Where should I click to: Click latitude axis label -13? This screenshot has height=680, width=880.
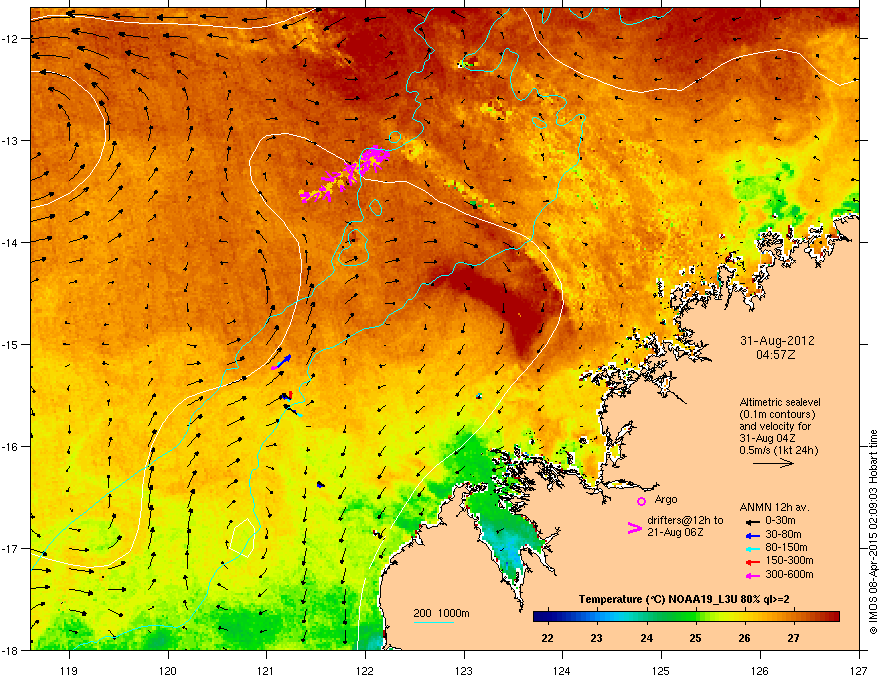tap(10, 140)
